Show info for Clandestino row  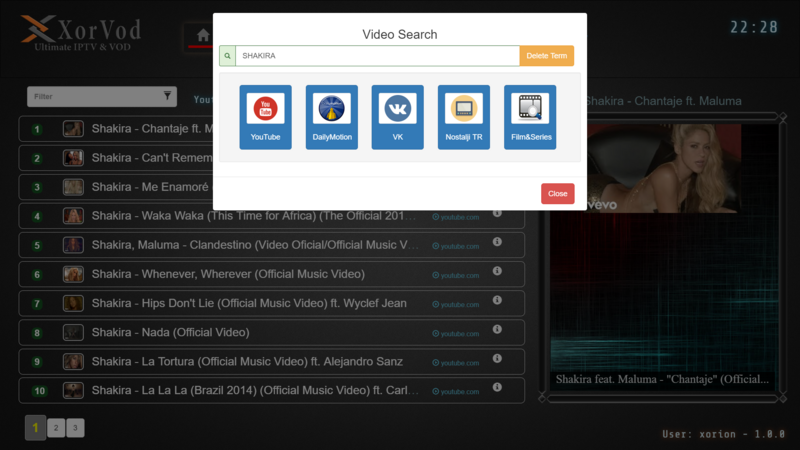[497, 242]
